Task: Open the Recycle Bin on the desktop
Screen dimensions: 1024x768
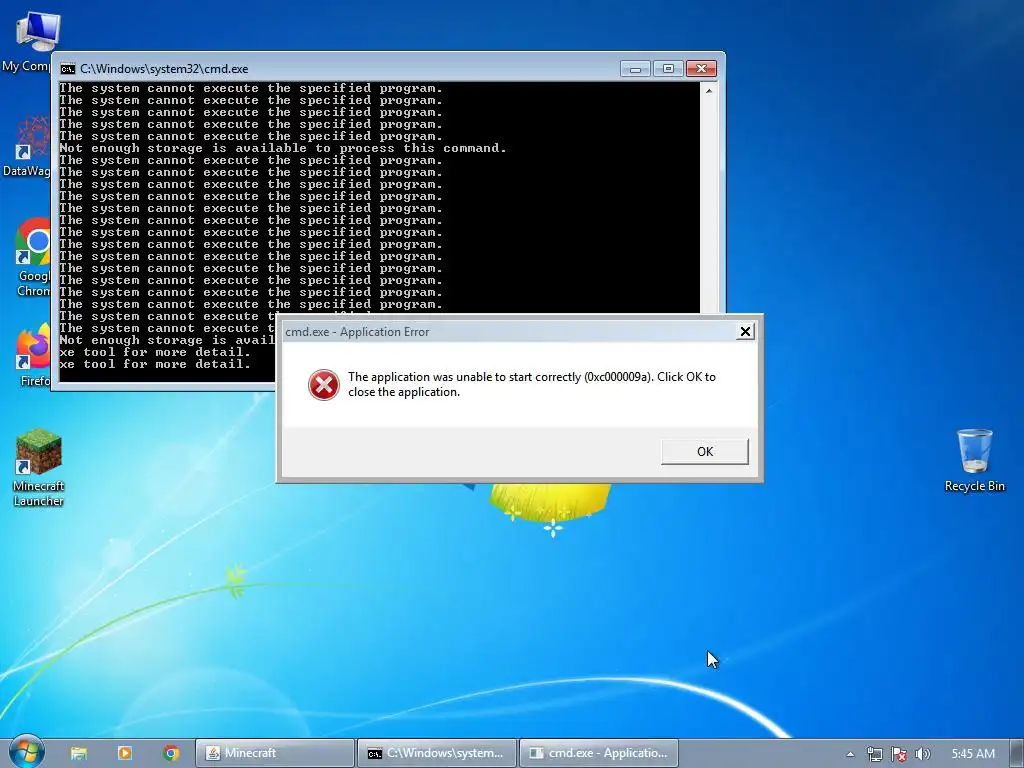Action: 974,460
